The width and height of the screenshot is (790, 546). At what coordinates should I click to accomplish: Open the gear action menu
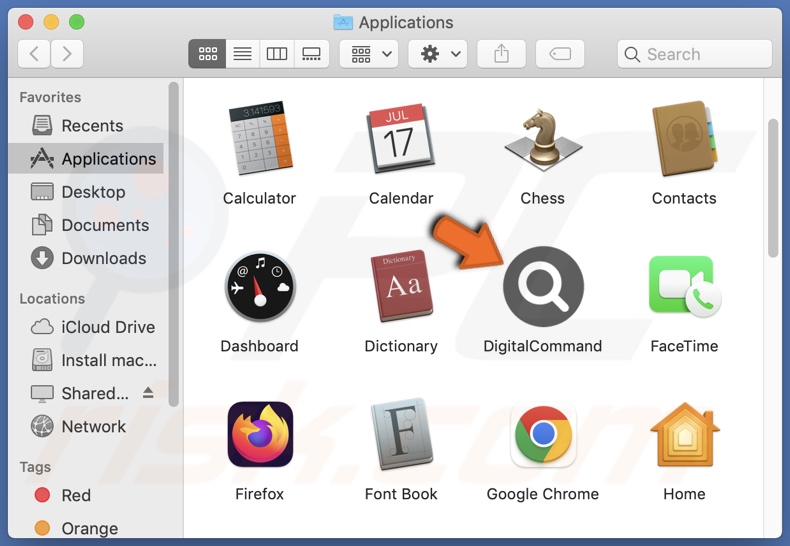pyautogui.click(x=438, y=54)
